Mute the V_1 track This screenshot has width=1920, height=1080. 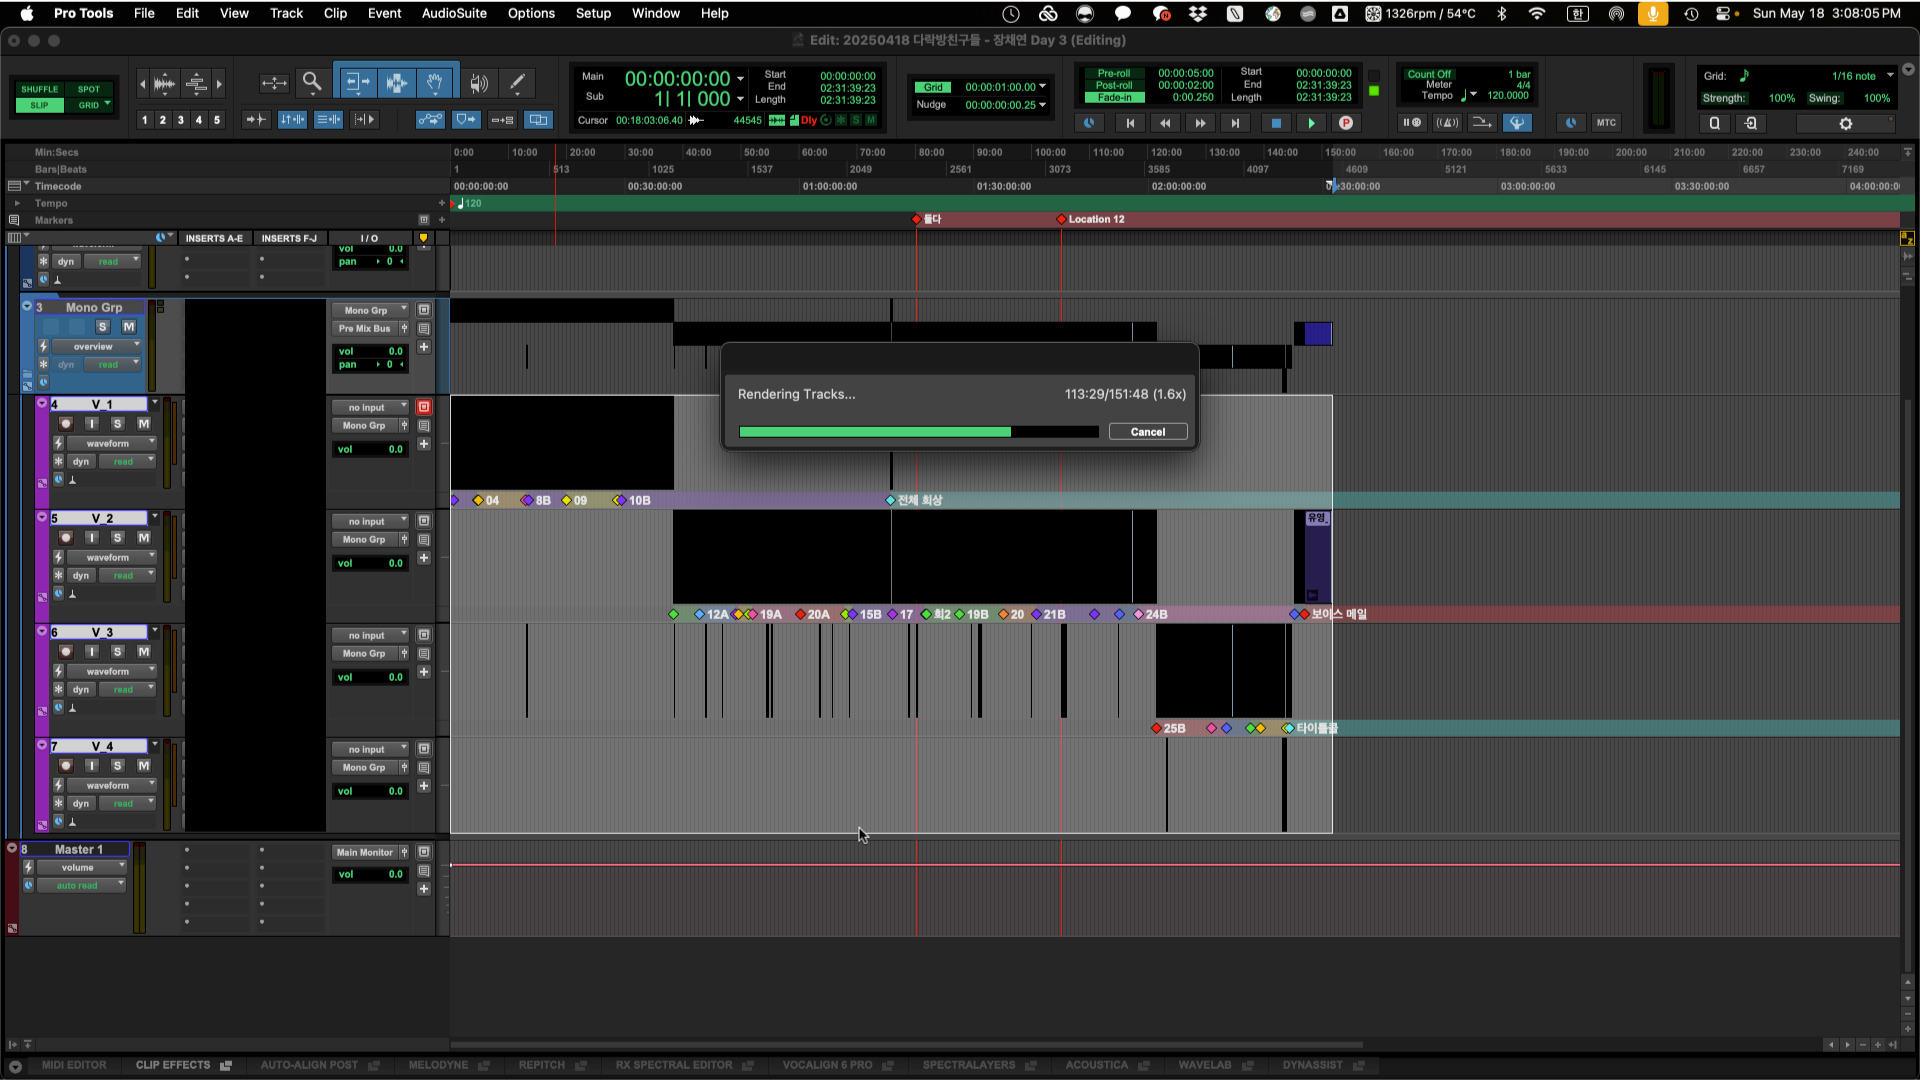tap(143, 424)
